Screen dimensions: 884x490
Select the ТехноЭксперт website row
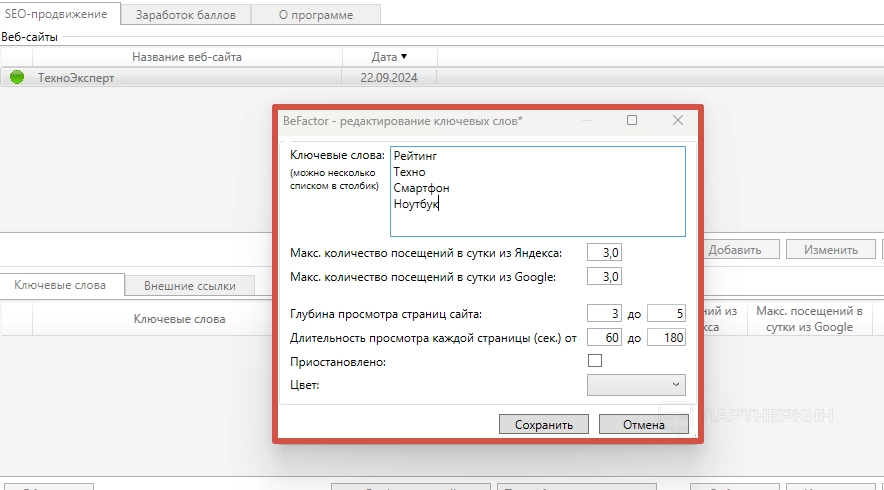point(200,77)
